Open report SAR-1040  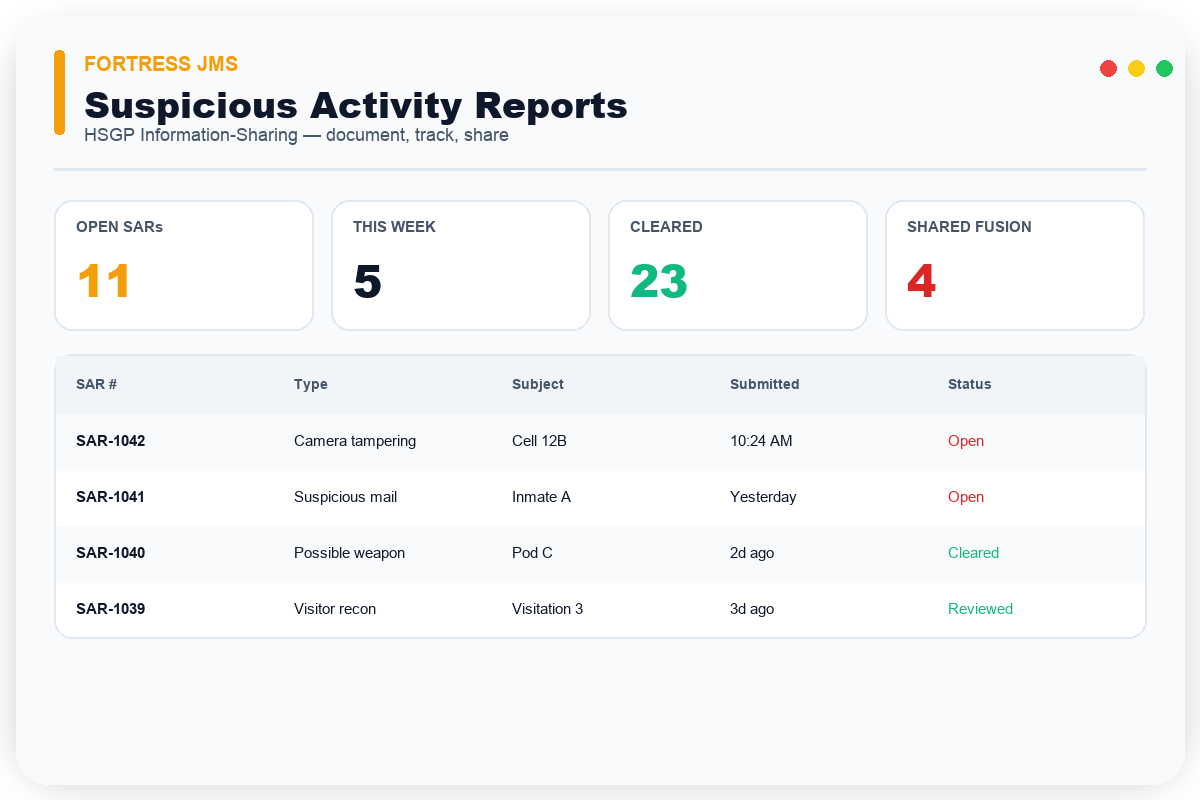pos(111,553)
